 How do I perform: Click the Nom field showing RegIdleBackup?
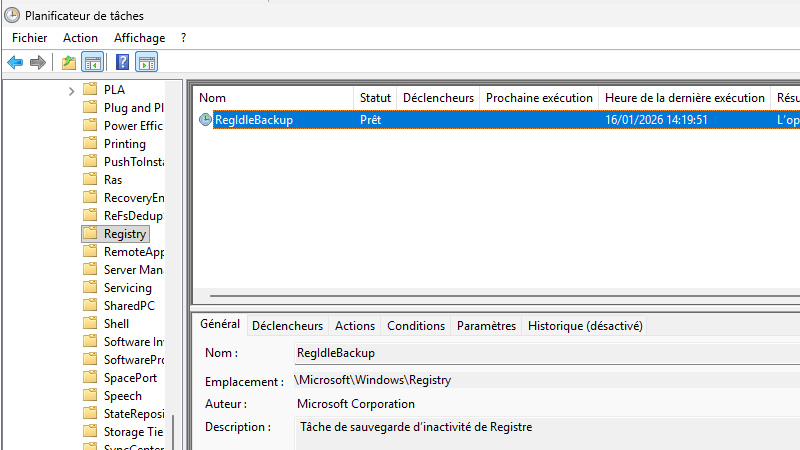click(547, 354)
